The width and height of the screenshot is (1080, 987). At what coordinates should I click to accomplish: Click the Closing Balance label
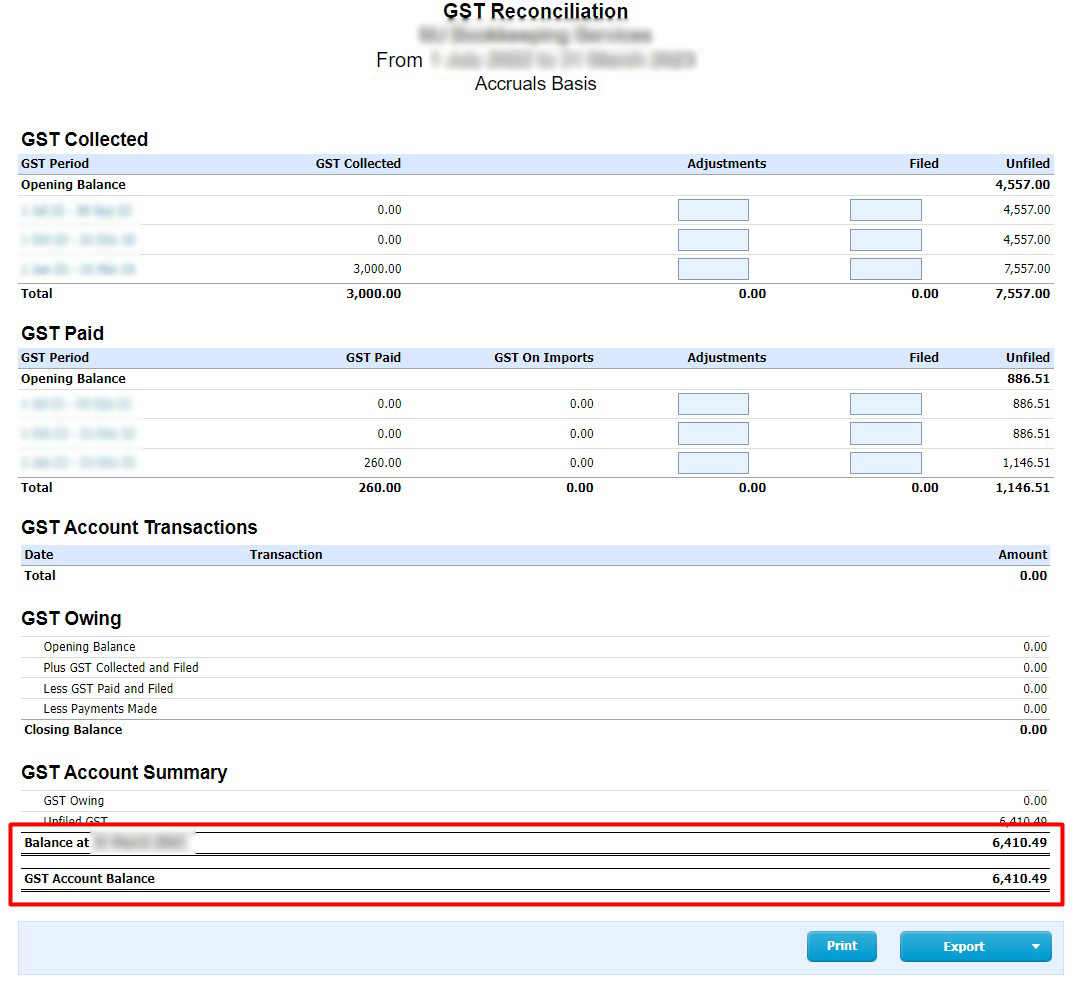[x=73, y=729]
